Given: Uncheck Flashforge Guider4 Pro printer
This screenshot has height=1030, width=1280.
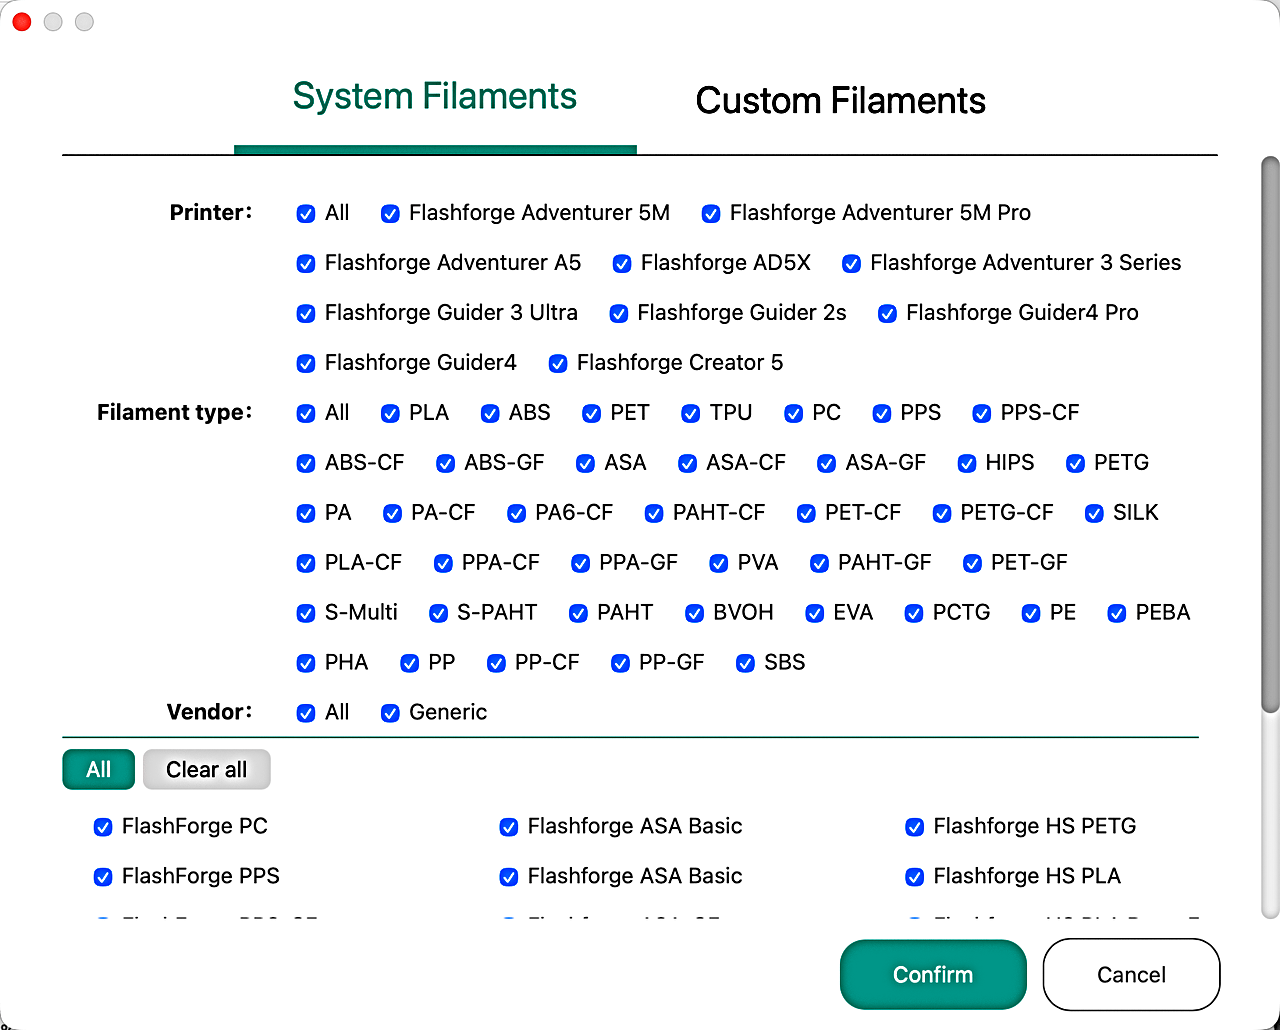Looking at the screenshot, I should 887,313.
